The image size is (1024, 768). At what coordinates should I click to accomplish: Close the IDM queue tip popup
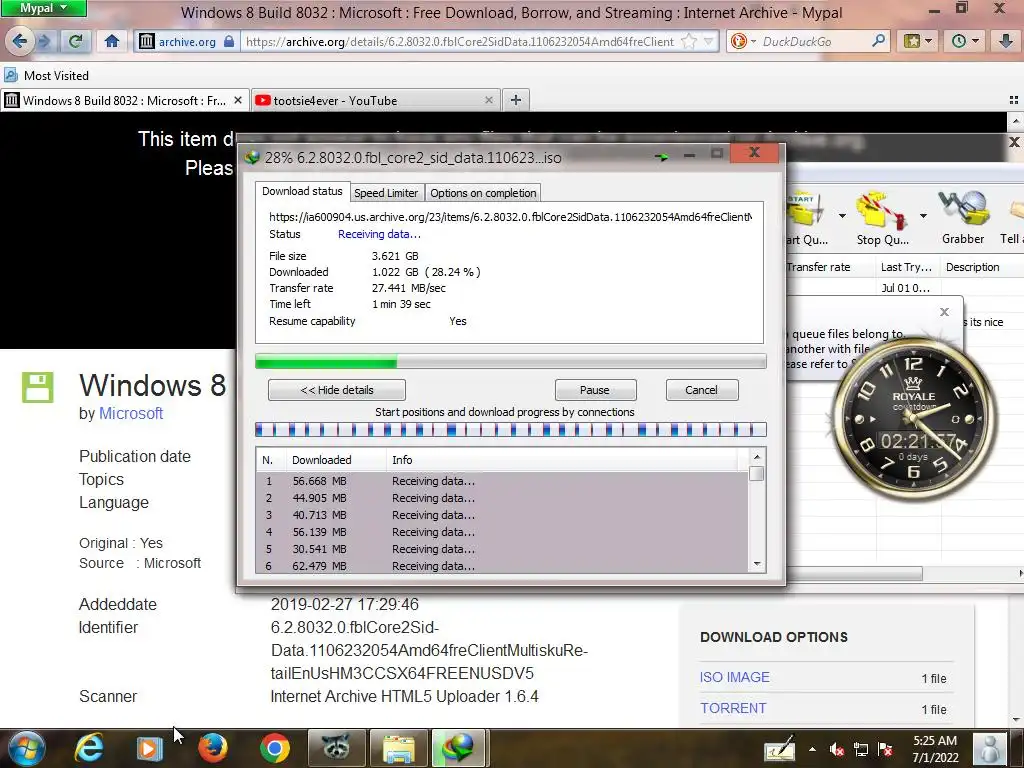pyautogui.click(x=944, y=312)
